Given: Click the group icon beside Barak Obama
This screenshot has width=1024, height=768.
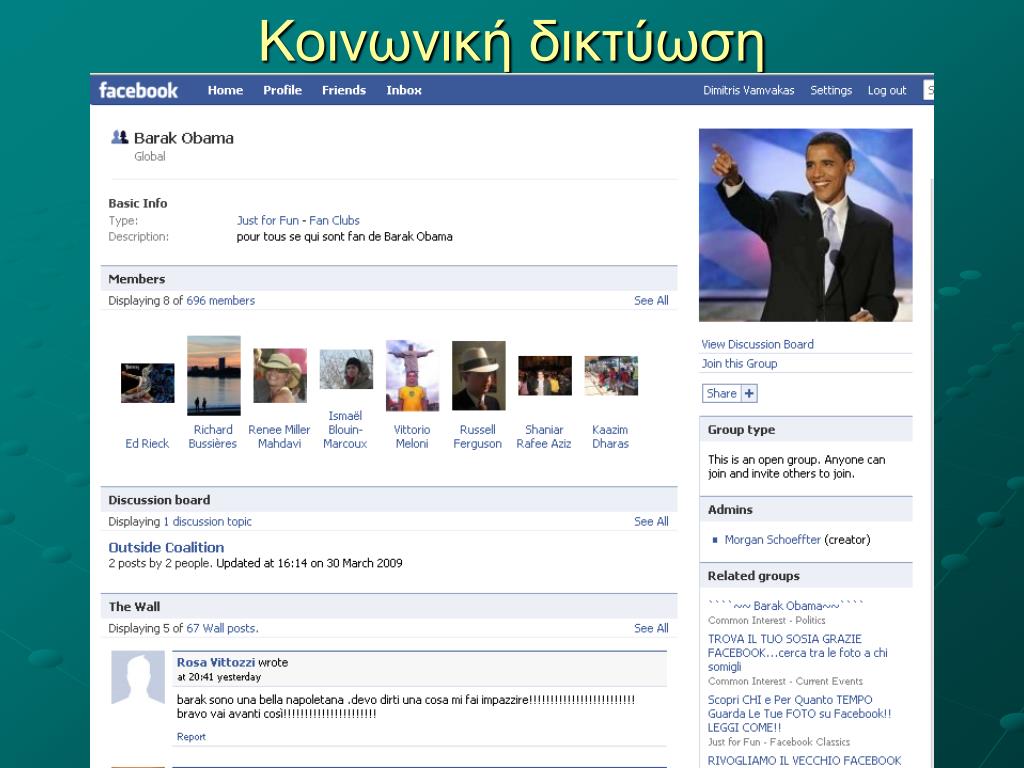Looking at the screenshot, I should (120, 137).
